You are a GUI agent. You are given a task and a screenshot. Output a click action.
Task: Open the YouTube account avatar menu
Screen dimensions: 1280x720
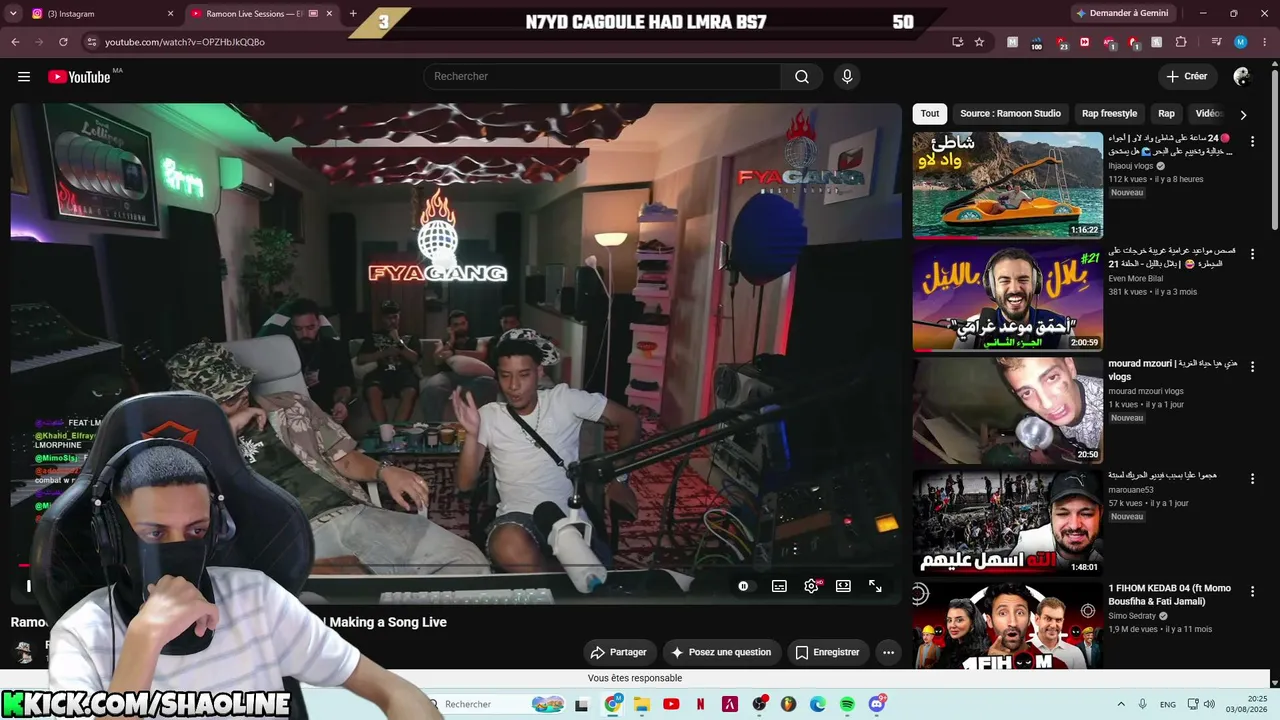(x=1242, y=77)
